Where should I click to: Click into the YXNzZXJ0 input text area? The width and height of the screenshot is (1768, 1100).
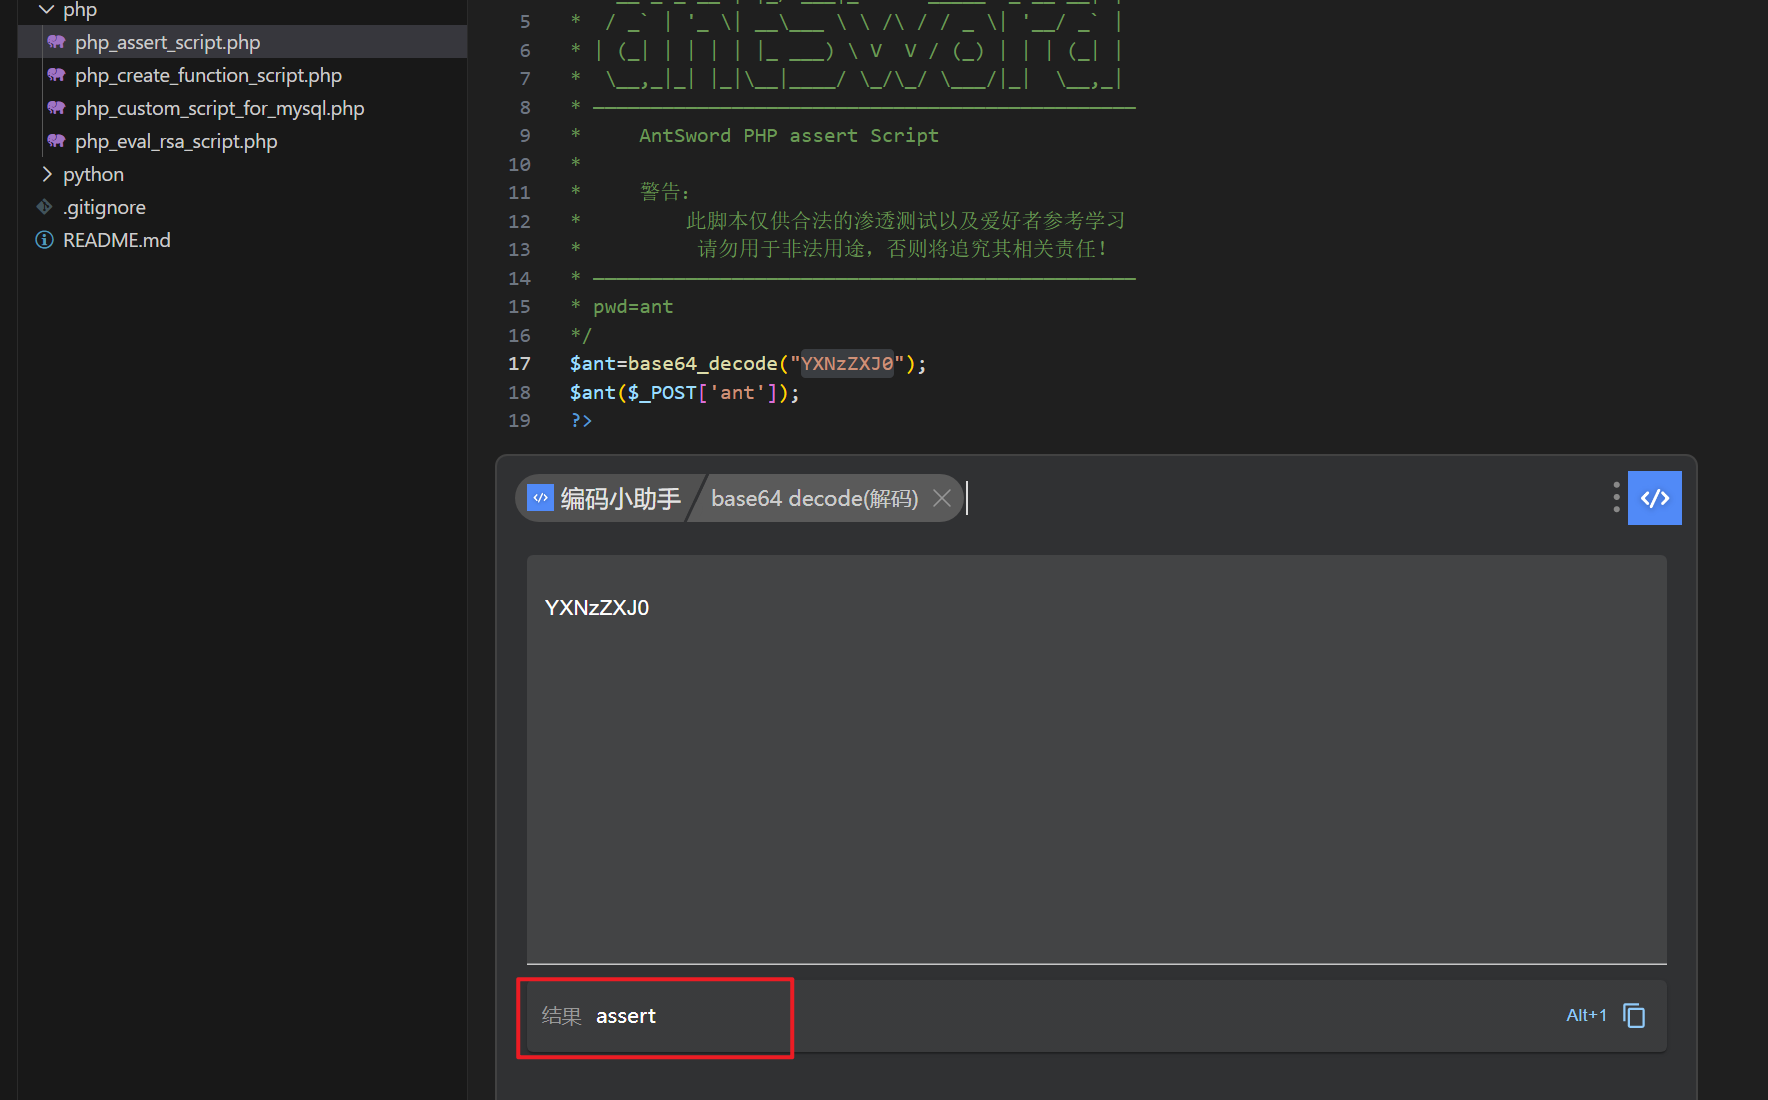(x=1096, y=760)
